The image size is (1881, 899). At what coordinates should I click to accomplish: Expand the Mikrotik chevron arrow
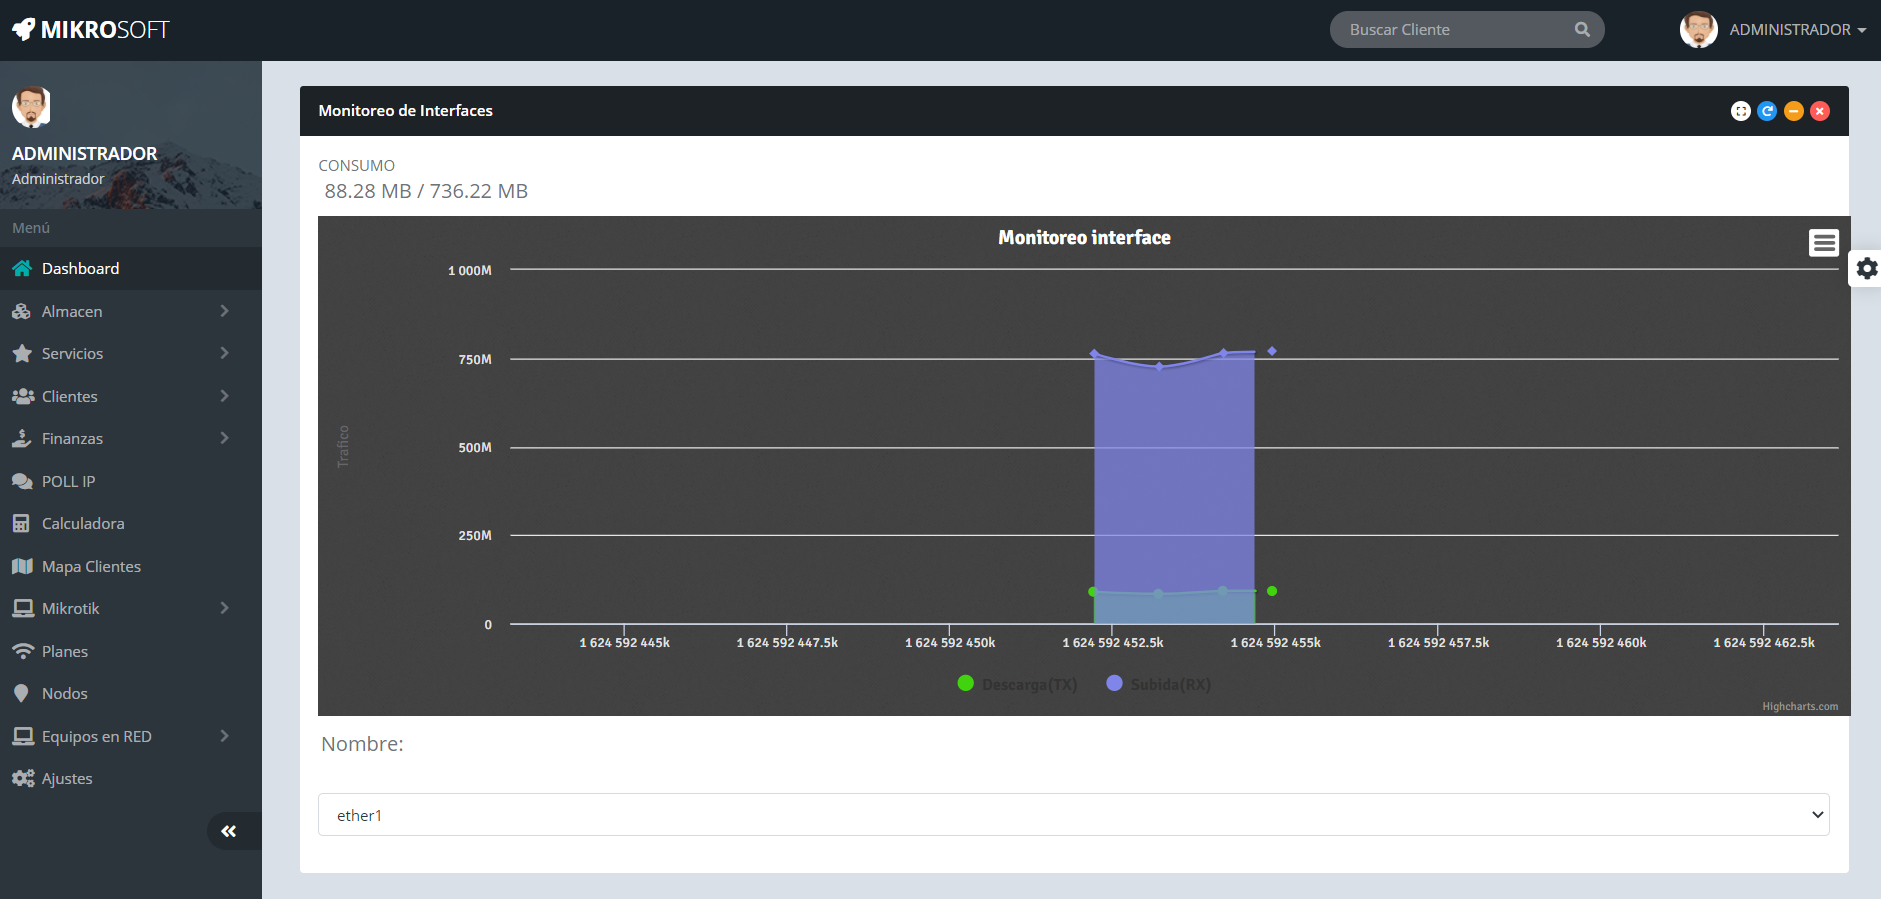224,609
